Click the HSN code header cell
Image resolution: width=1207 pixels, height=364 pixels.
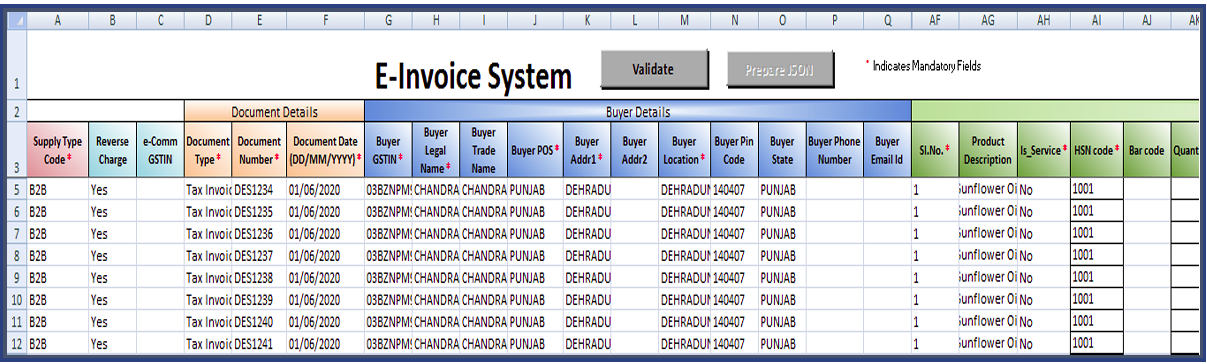[1097, 150]
